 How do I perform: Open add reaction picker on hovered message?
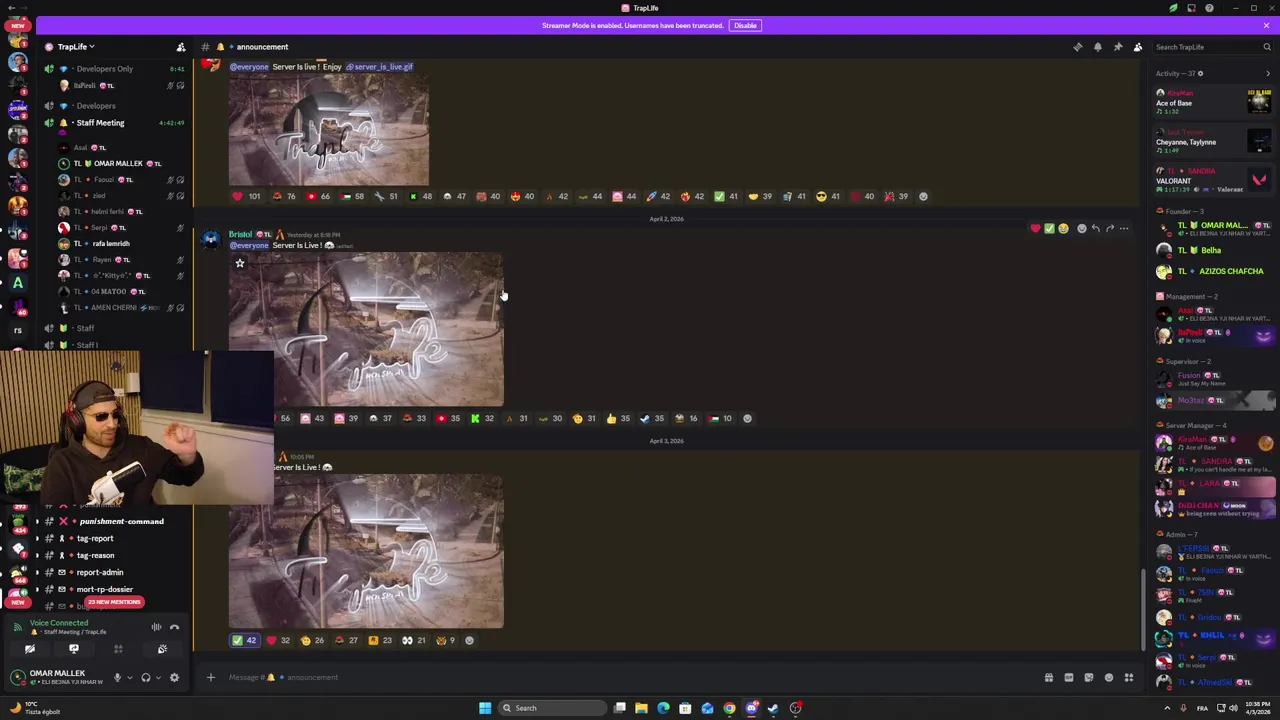[x=1081, y=229]
